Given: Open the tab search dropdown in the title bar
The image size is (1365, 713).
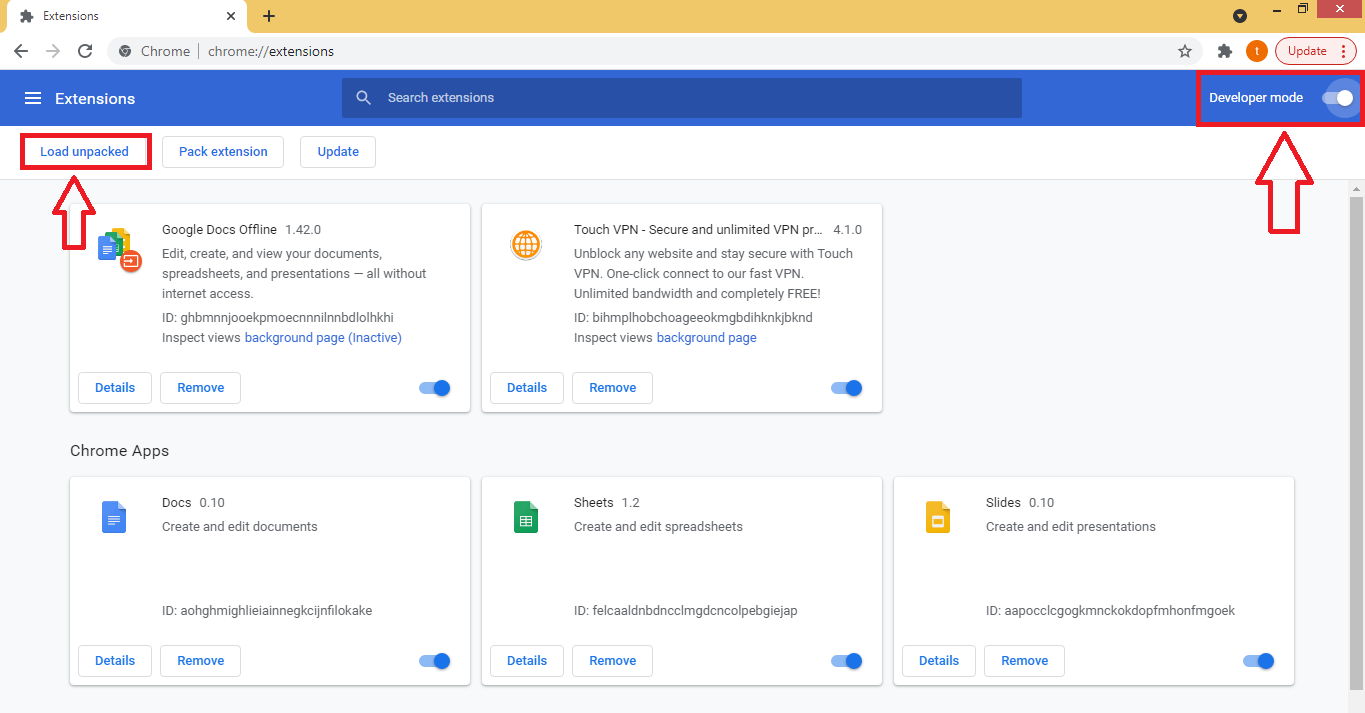Looking at the screenshot, I should pos(1240,16).
